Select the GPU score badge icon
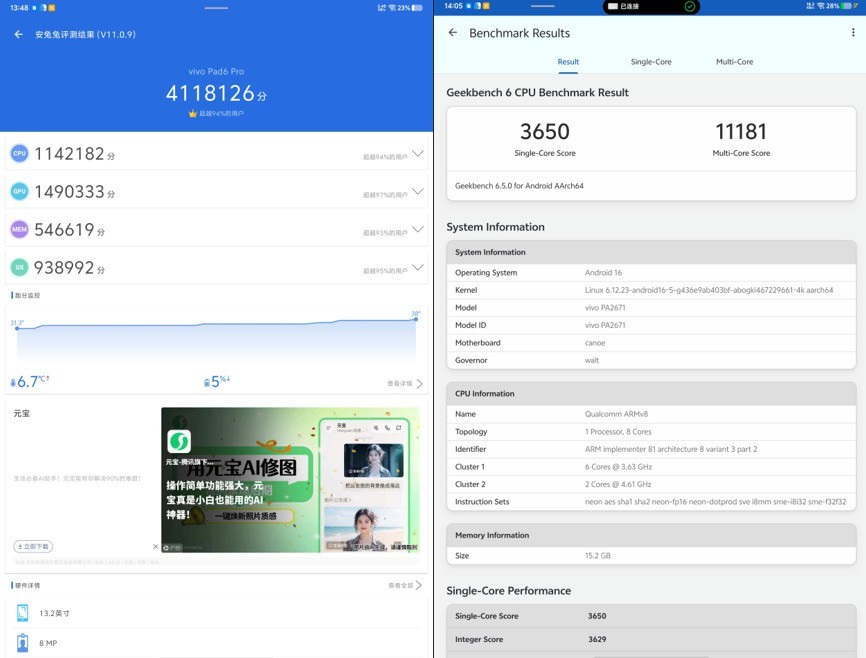The height and width of the screenshot is (658, 866). [x=17, y=191]
